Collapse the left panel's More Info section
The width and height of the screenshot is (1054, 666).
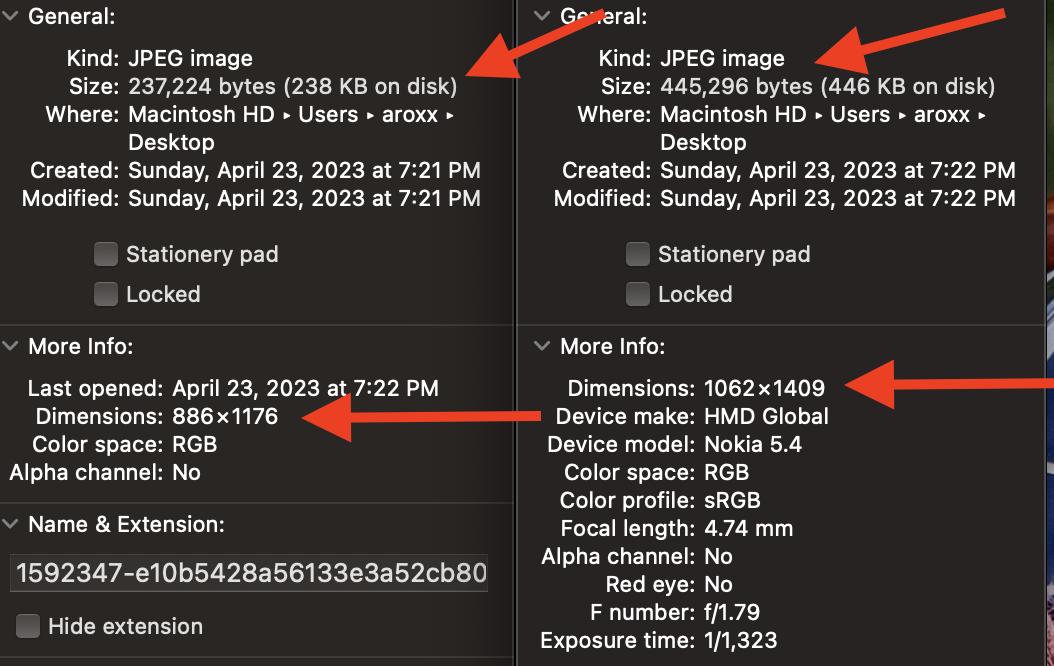click(x=10, y=347)
